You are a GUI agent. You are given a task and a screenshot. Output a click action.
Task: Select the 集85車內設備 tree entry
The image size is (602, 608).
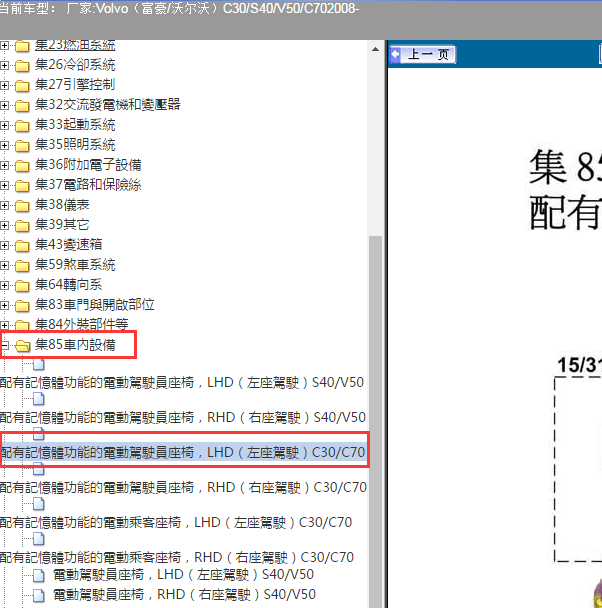[75, 345]
